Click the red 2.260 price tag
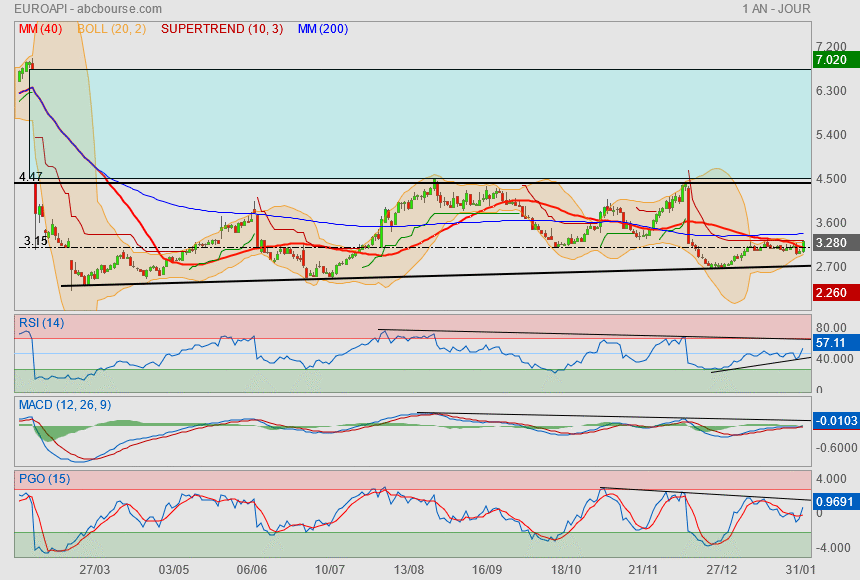Screen dimensions: 860x580 click(x=836, y=292)
